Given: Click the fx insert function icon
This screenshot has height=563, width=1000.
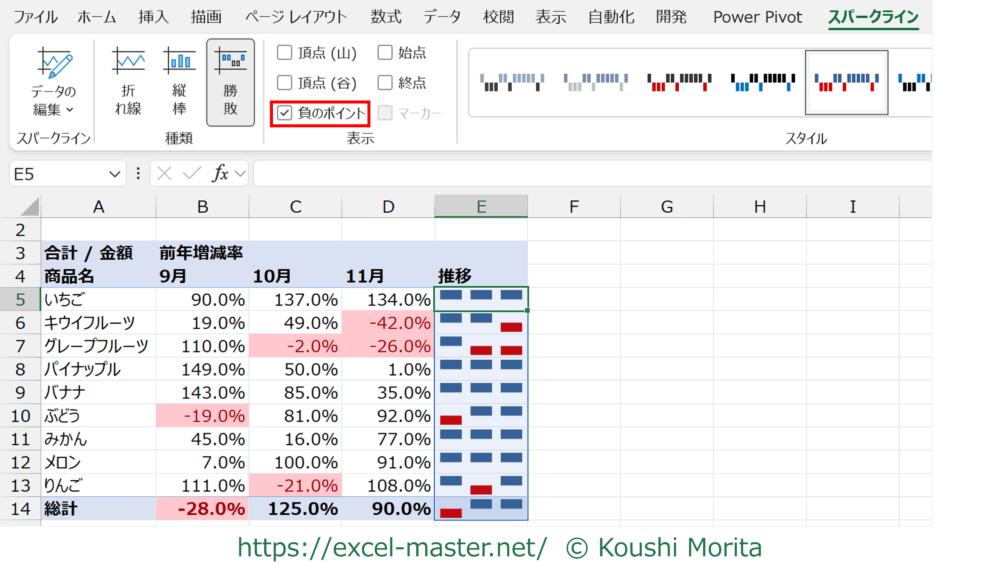Looking at the screenshot, I should coord(220,173).
